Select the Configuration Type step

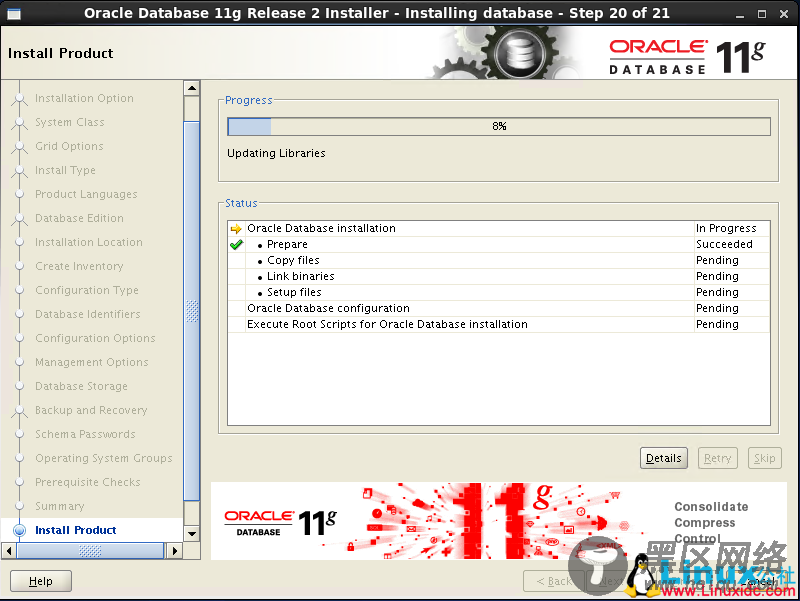pyautogui.click(x=87, y=290)
